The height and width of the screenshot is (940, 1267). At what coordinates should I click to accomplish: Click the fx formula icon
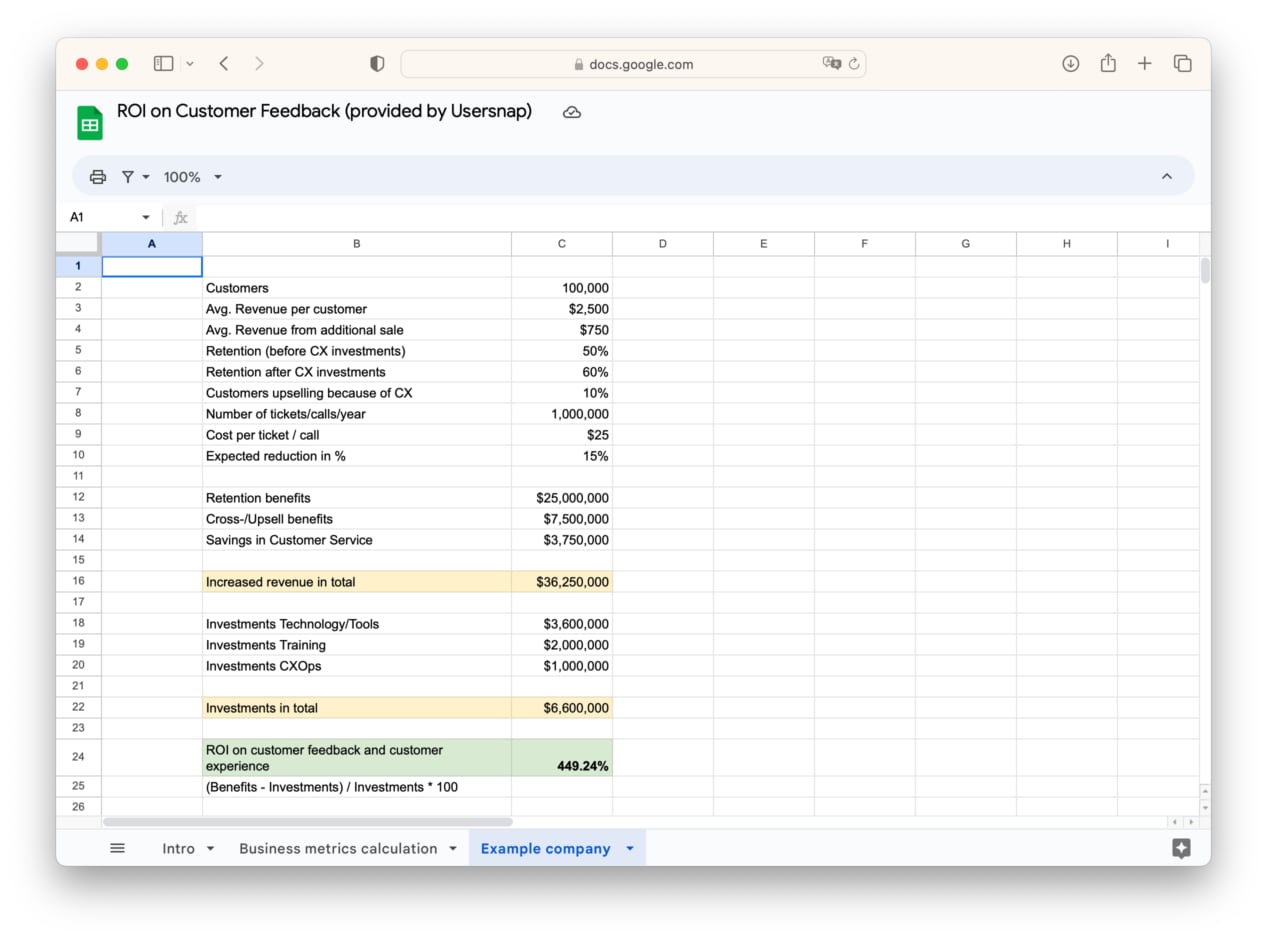click(179, 217)
